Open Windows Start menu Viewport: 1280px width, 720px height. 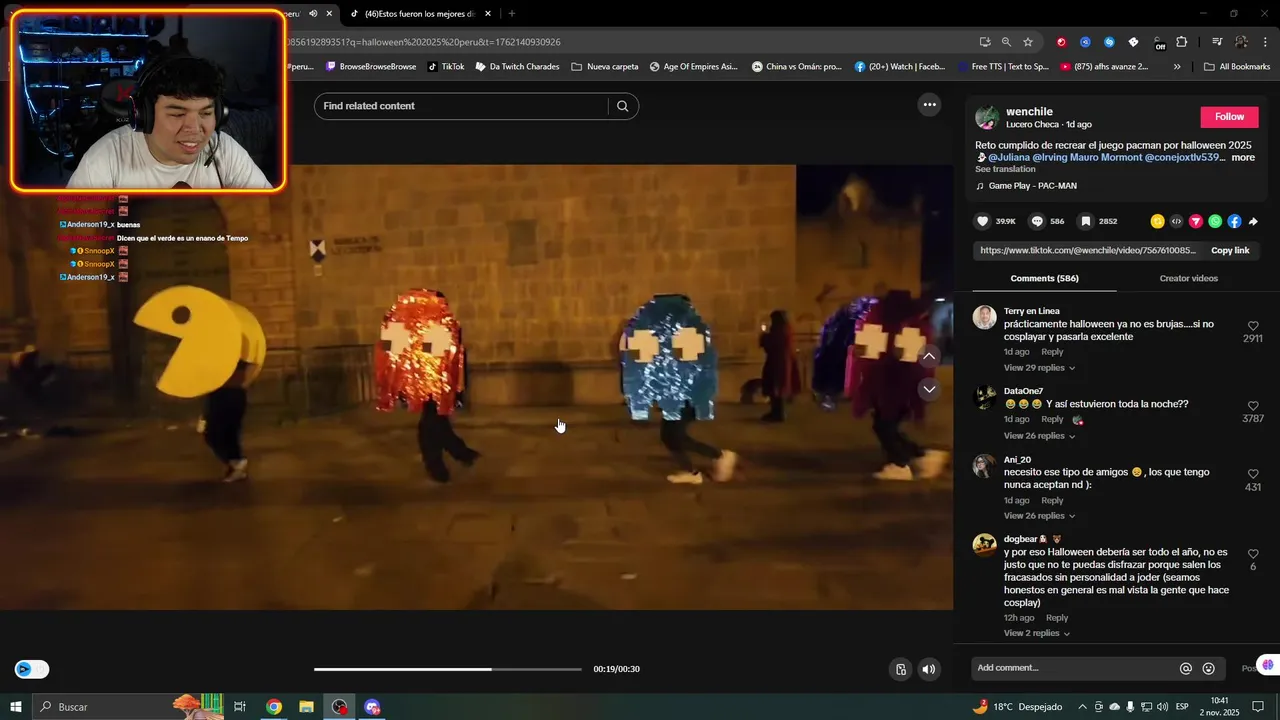(15, 707)
